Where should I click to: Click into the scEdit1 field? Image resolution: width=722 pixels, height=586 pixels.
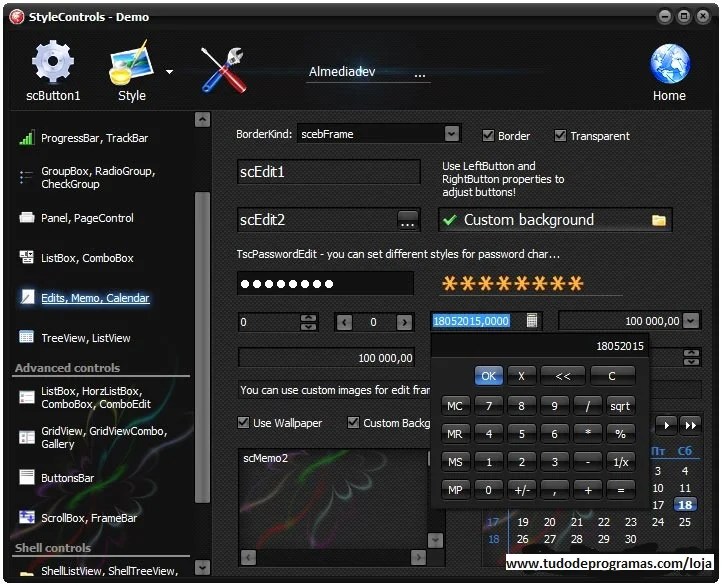tap(329, 172)
